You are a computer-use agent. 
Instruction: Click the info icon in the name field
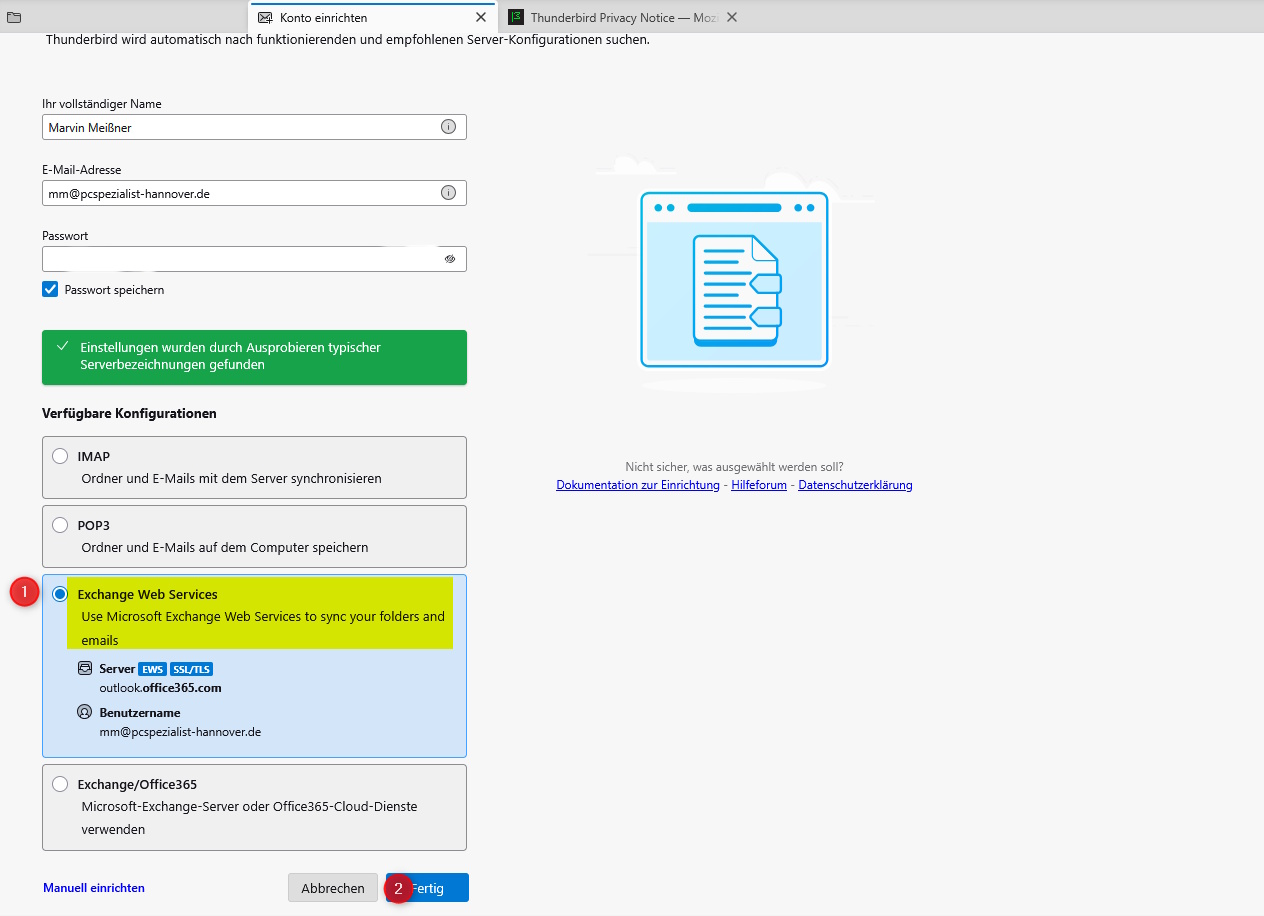[x=448, y=127]
